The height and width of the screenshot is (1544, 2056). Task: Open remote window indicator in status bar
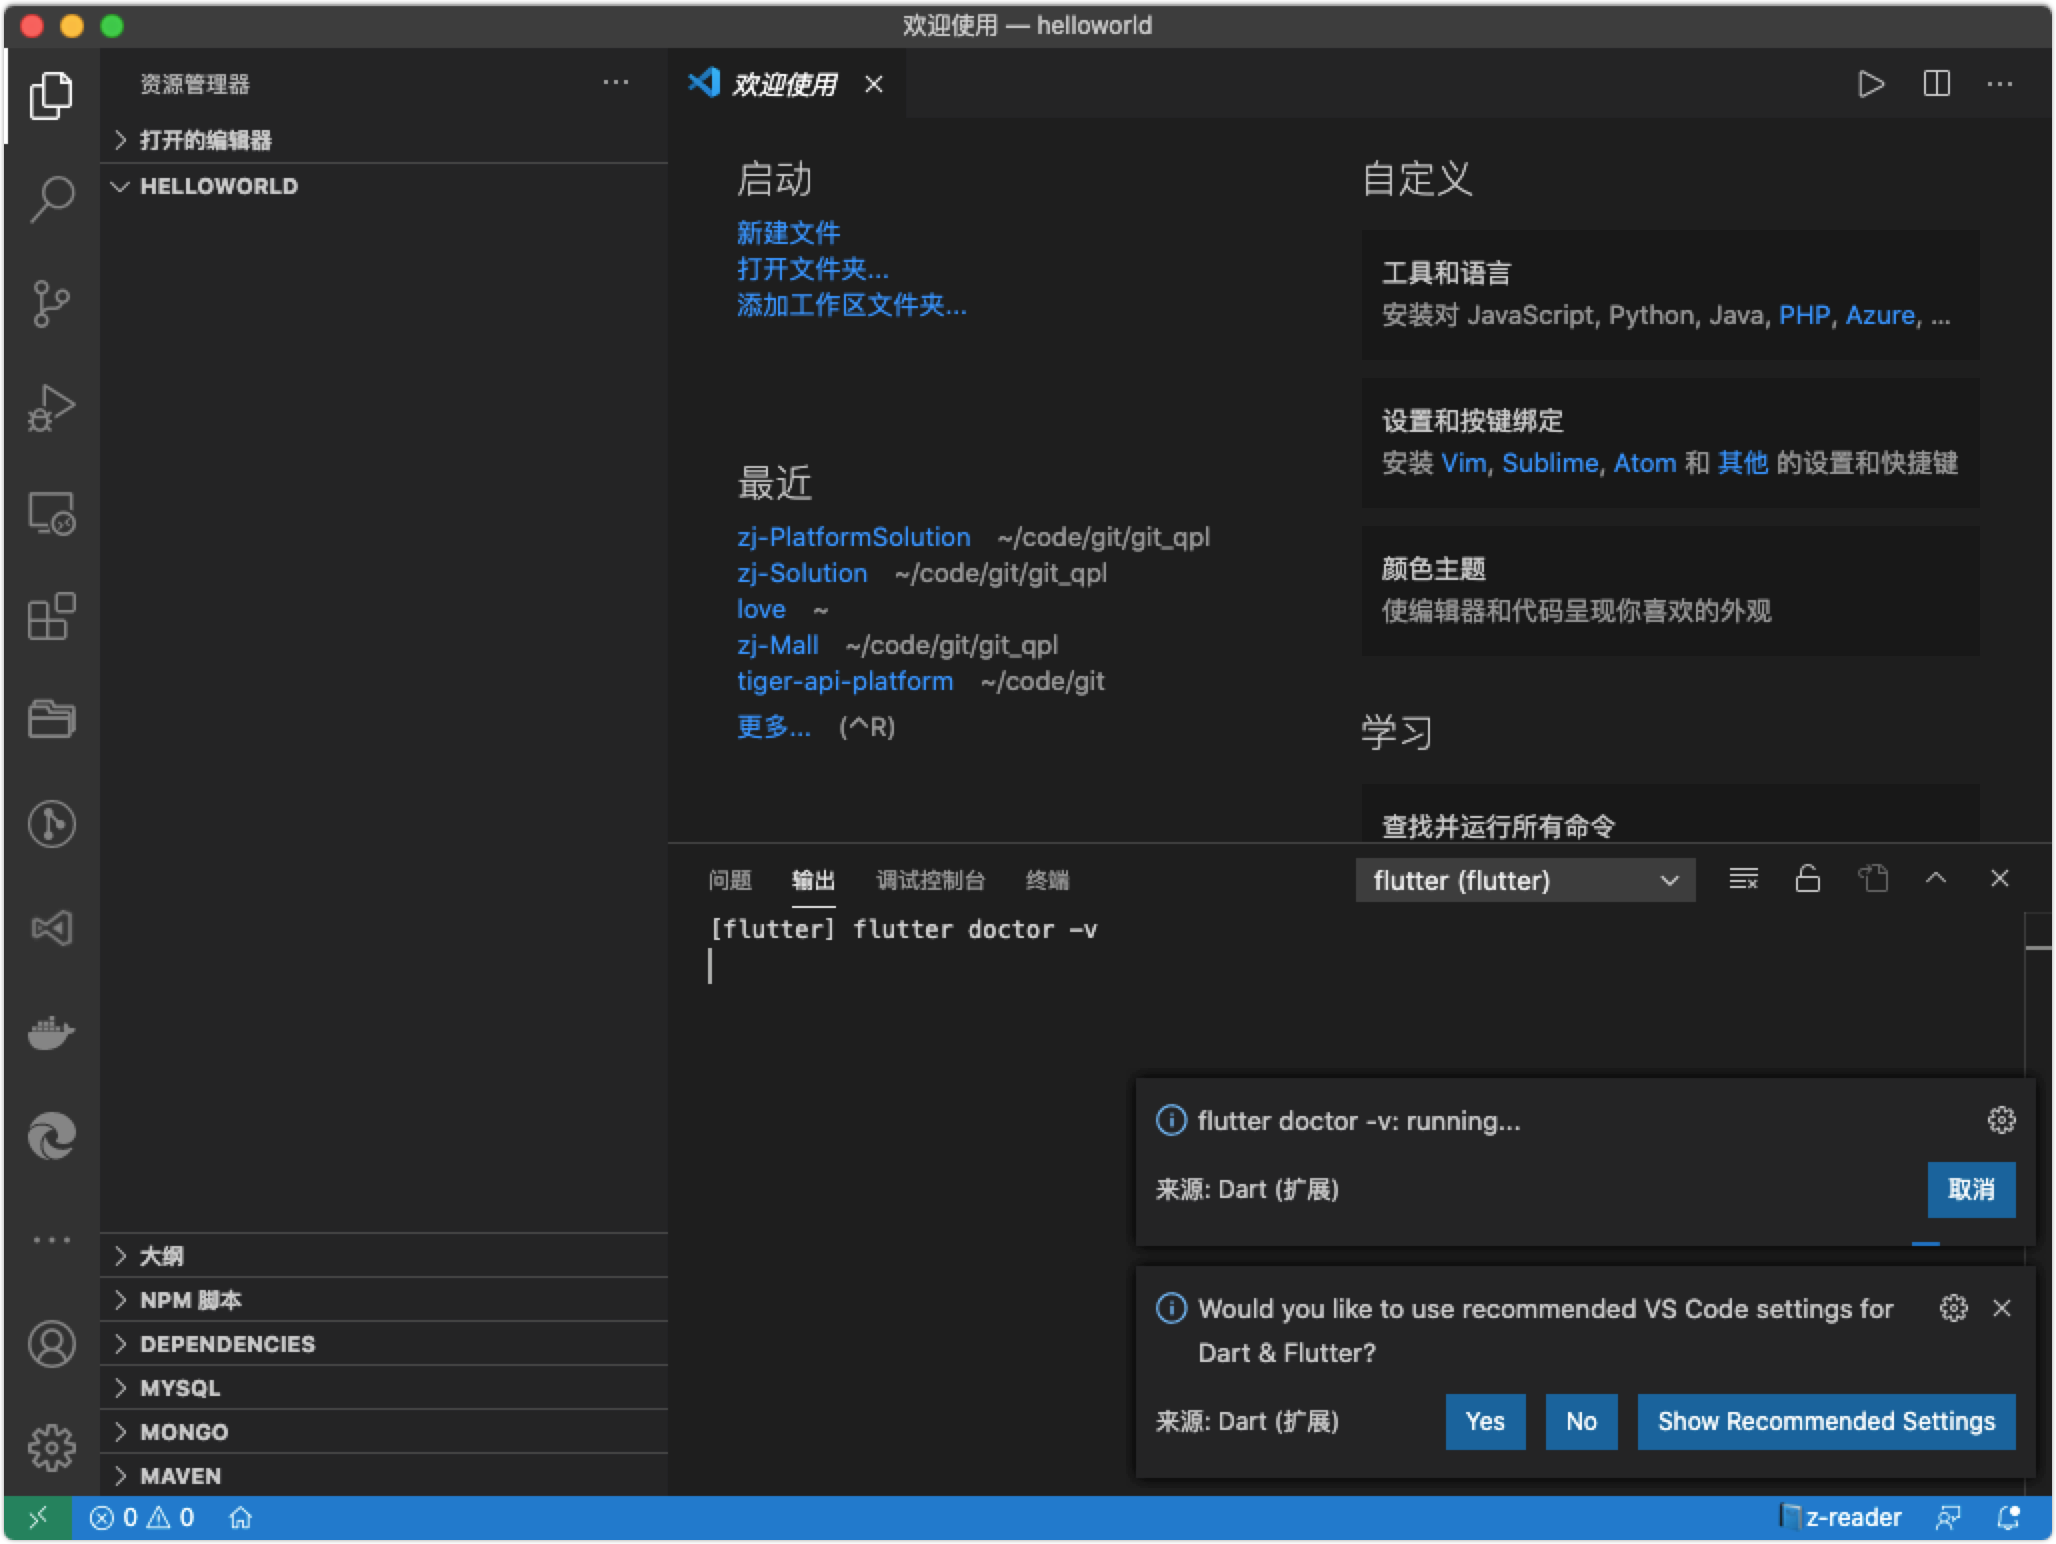click(x=37, y=1518)
